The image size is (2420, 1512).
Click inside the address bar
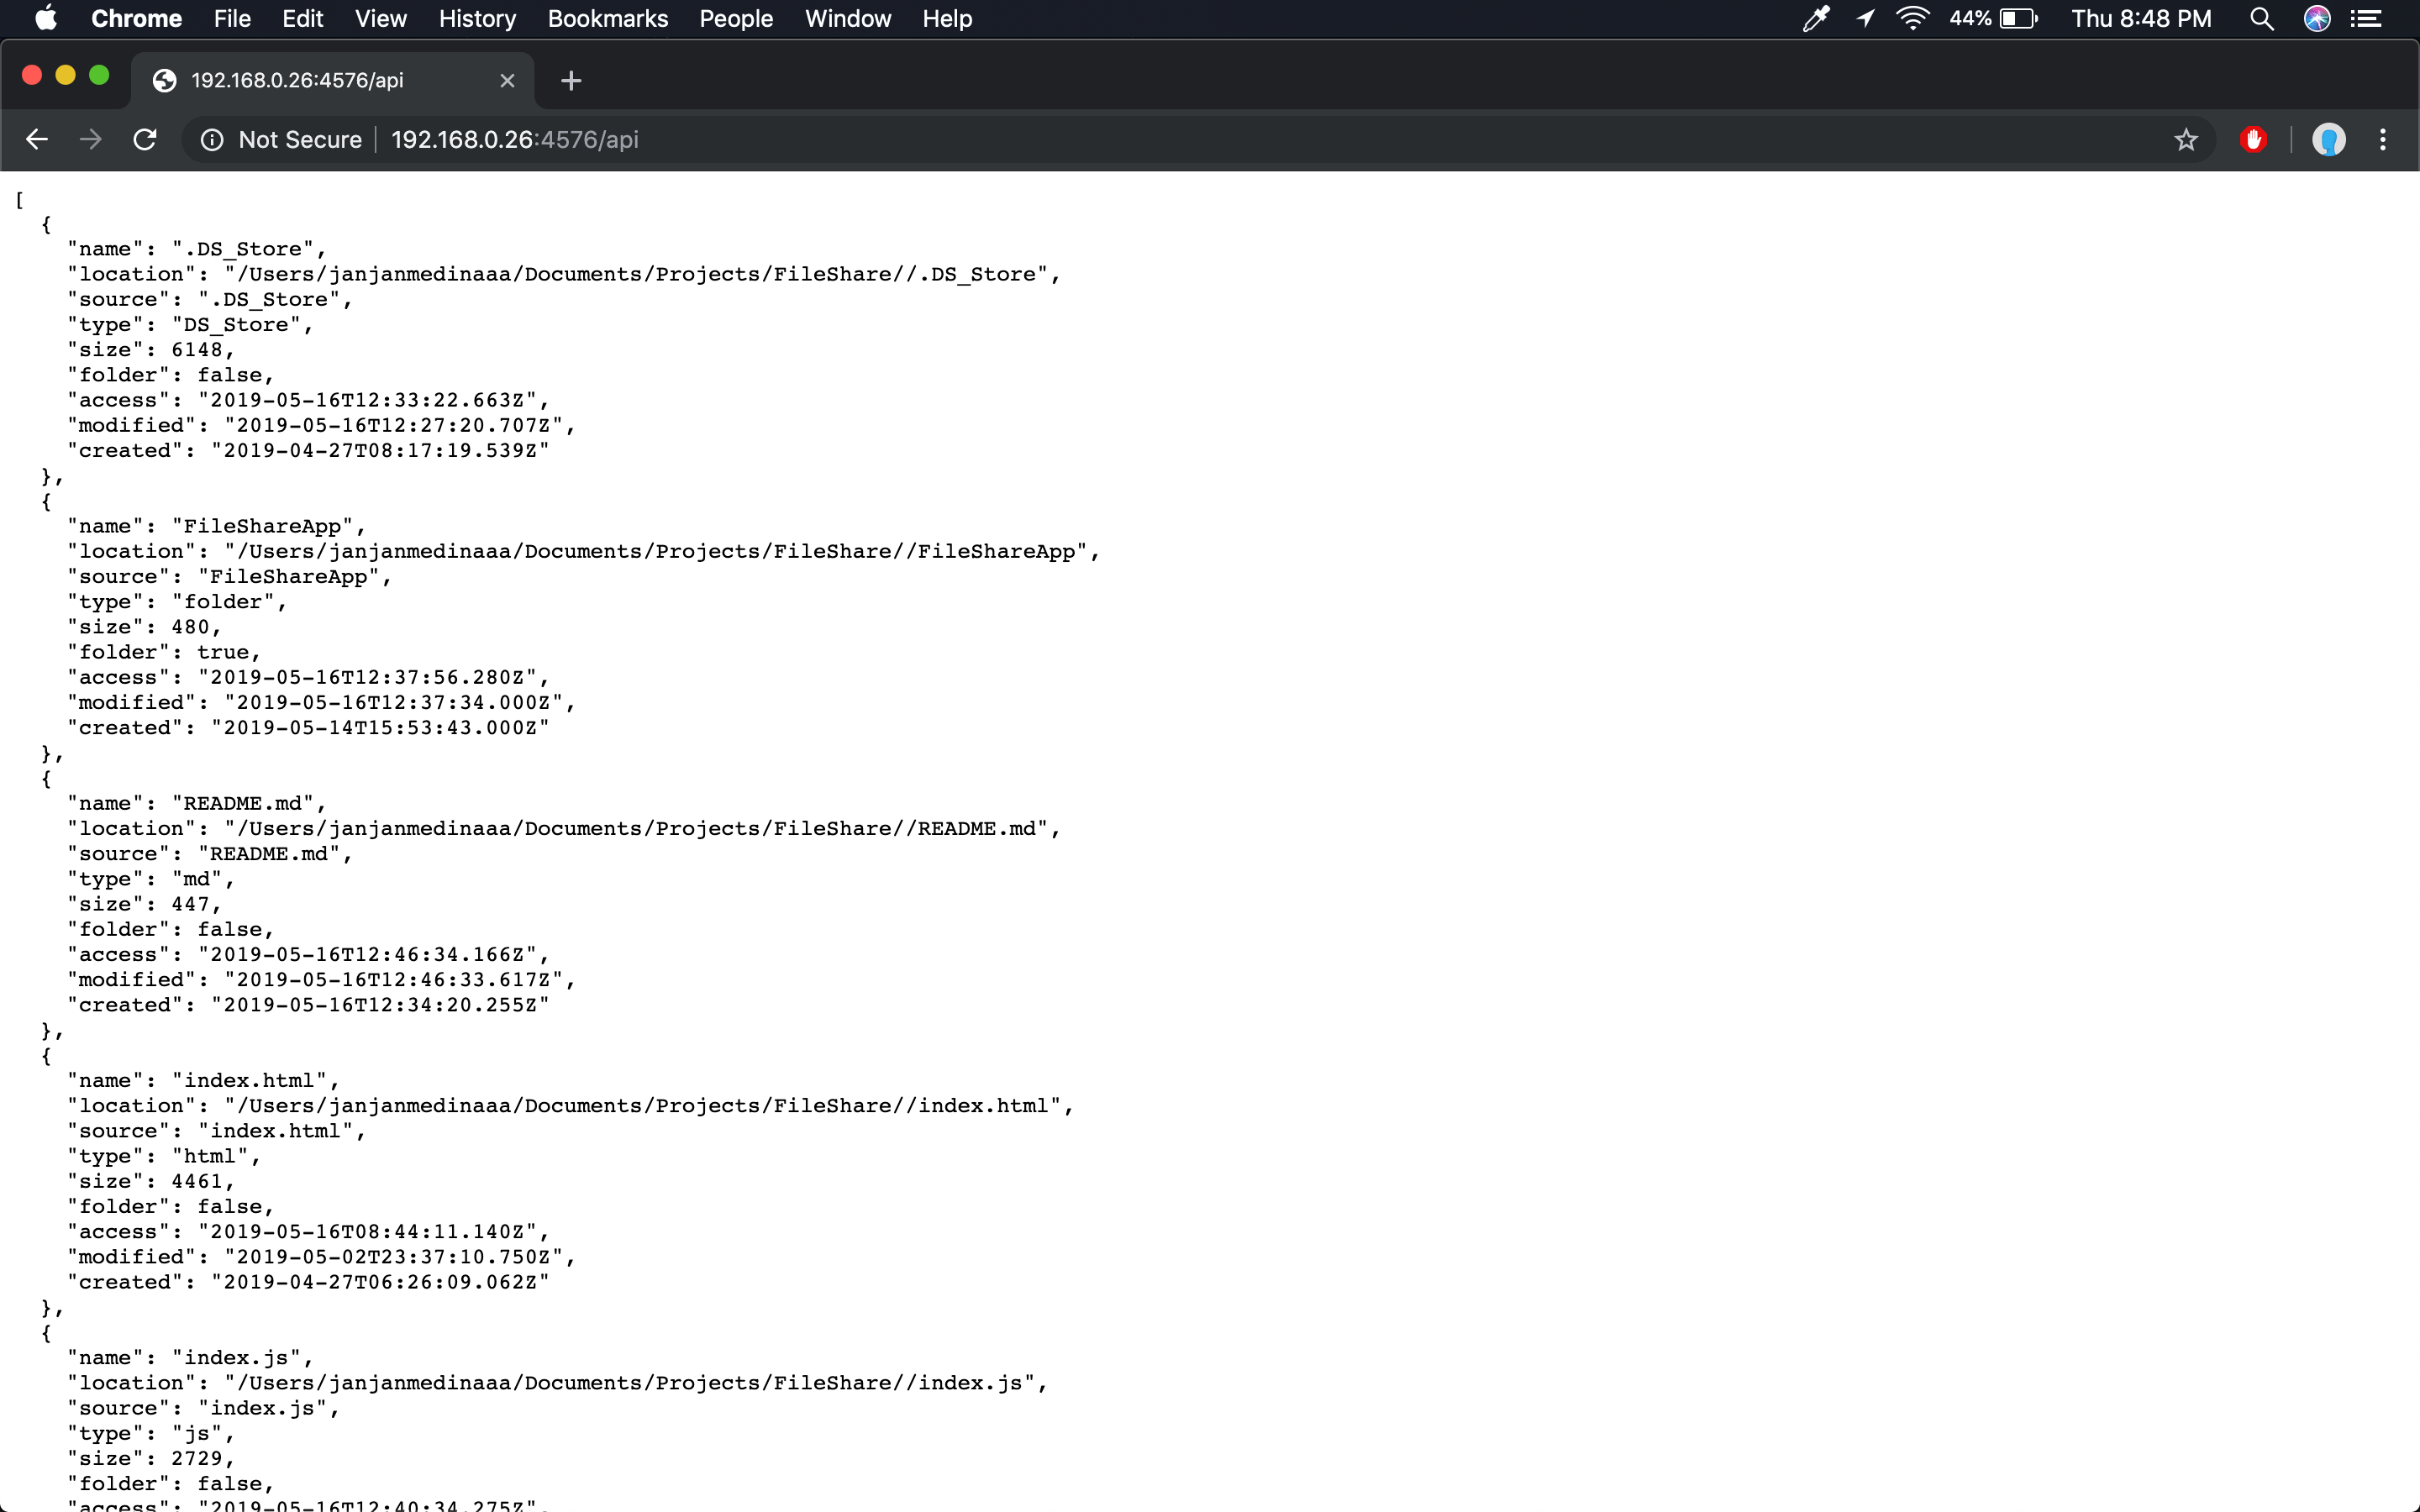tap(900, 139)
